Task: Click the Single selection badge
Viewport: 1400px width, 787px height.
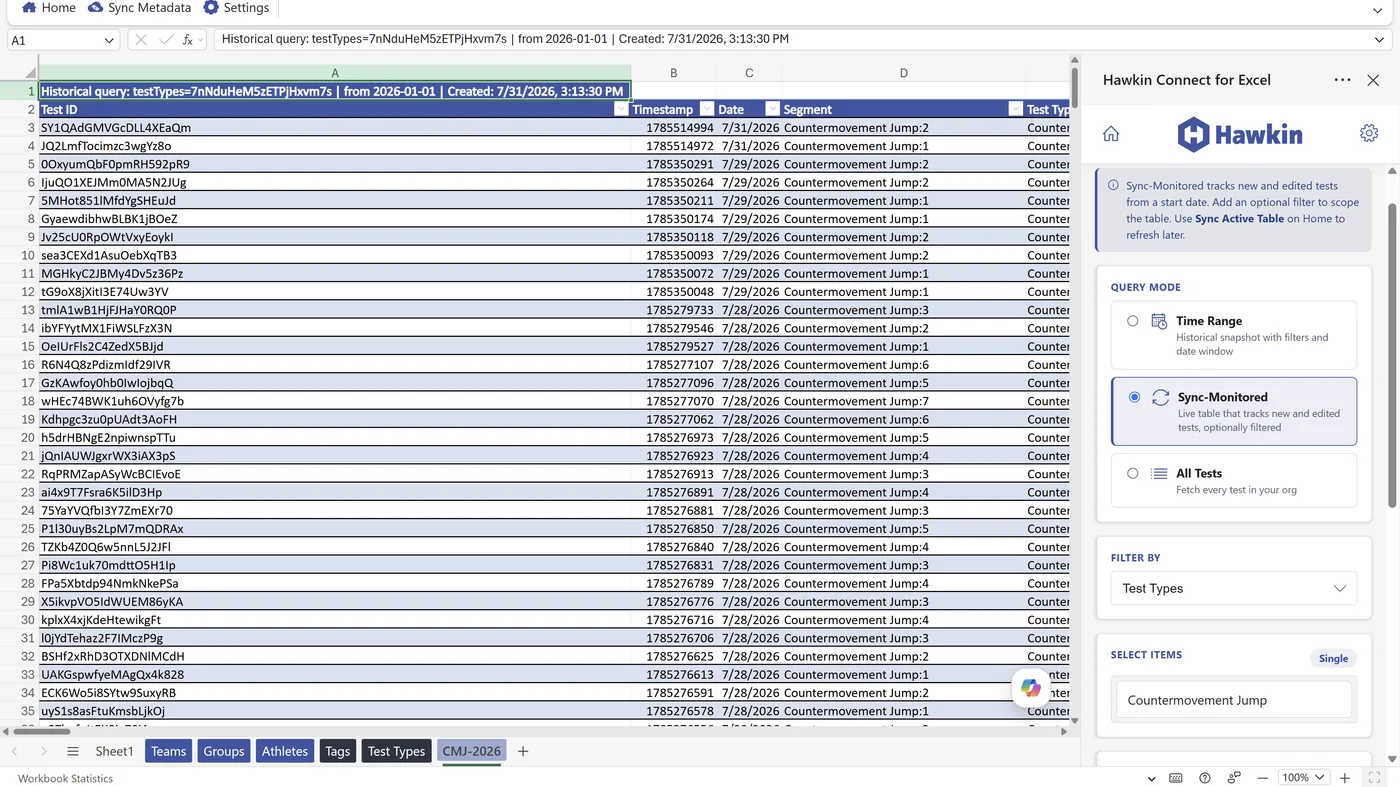Action: [x=1333, y=658]
